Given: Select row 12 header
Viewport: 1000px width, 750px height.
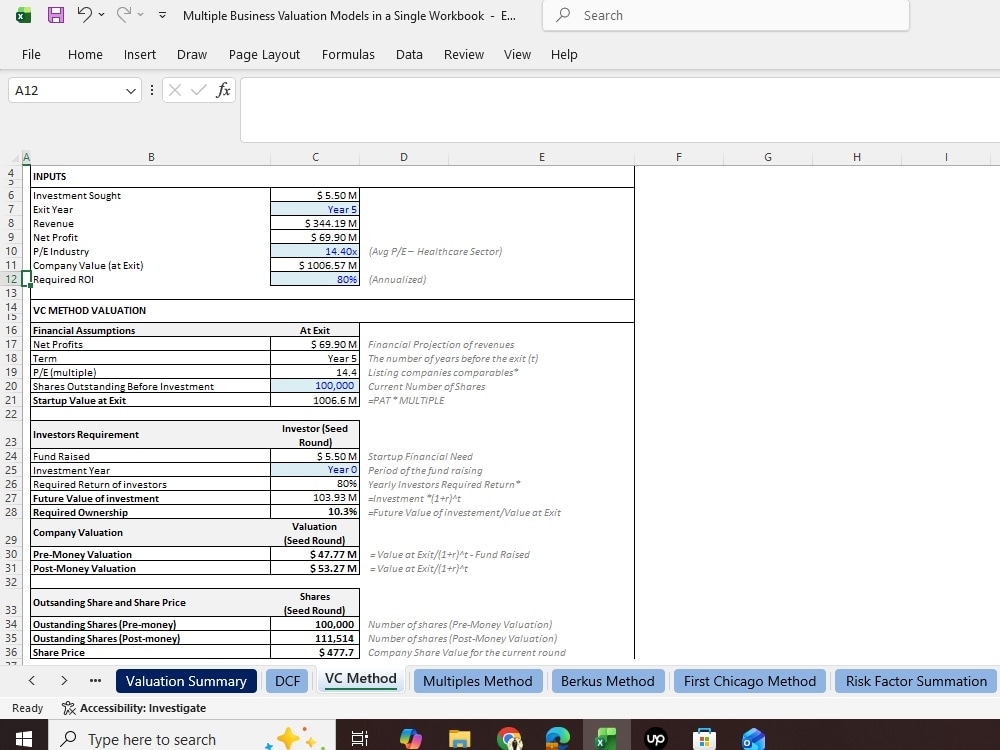Looking at the screenshot, I should [11, 279].
